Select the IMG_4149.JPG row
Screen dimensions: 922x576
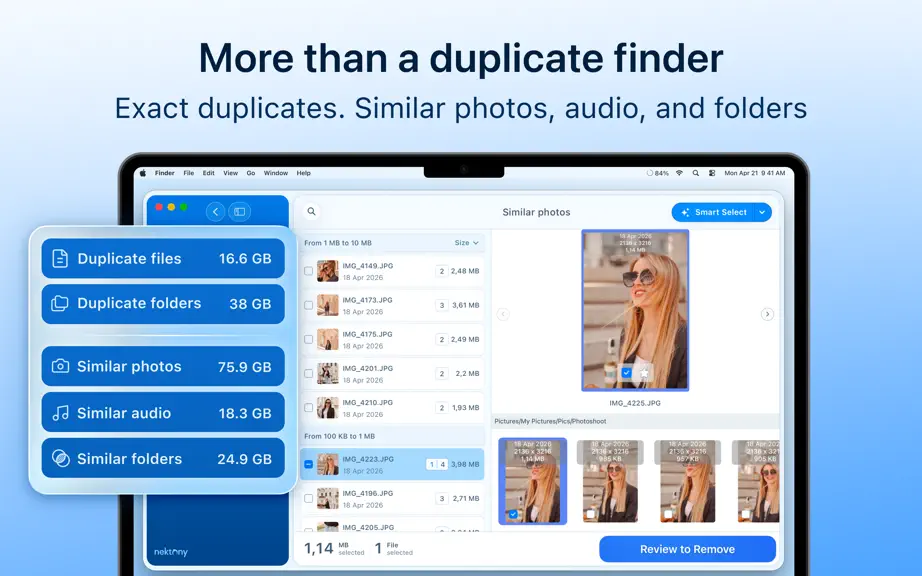[x=393, y=271]
